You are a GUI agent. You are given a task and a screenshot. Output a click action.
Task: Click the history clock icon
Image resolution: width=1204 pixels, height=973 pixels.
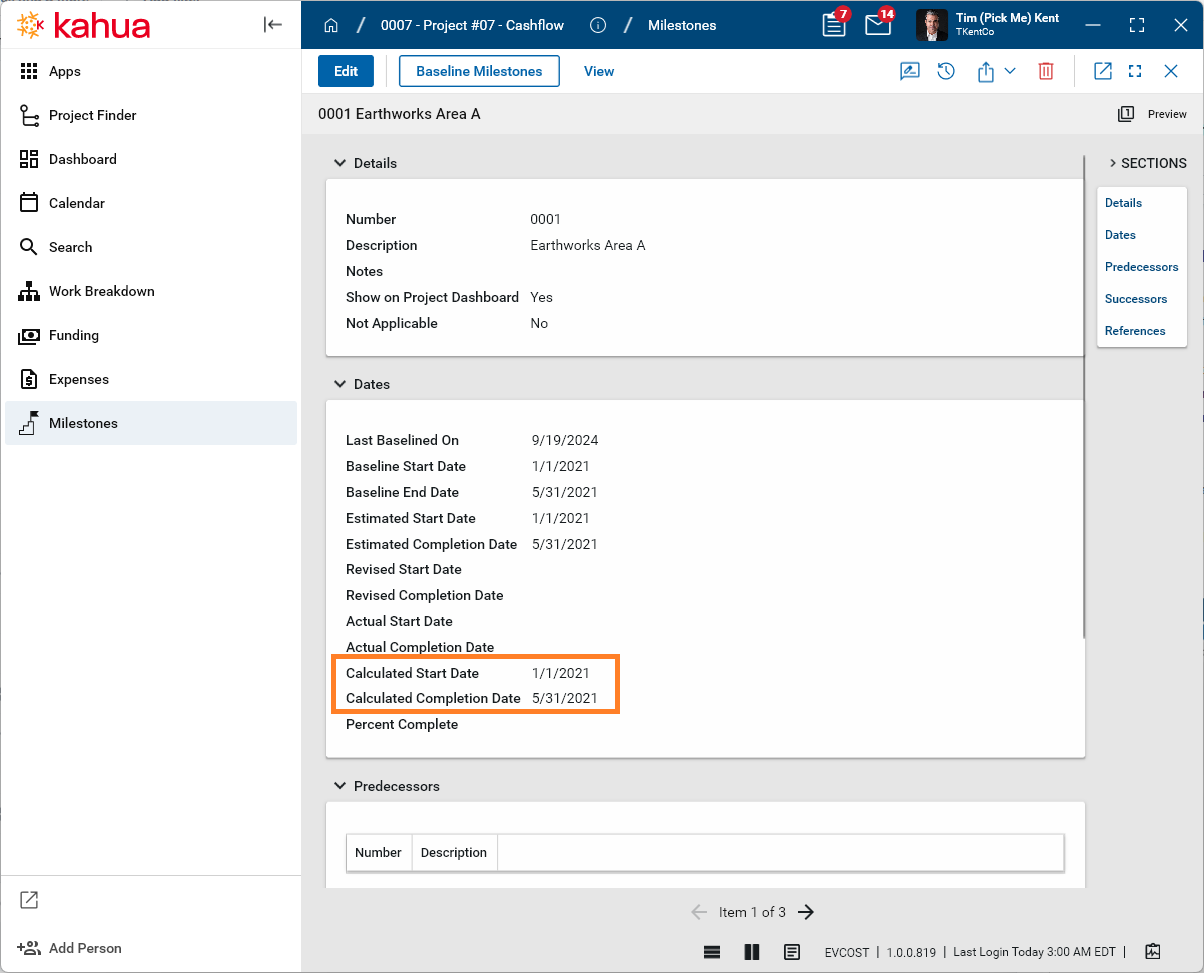[x=946, y=71]
